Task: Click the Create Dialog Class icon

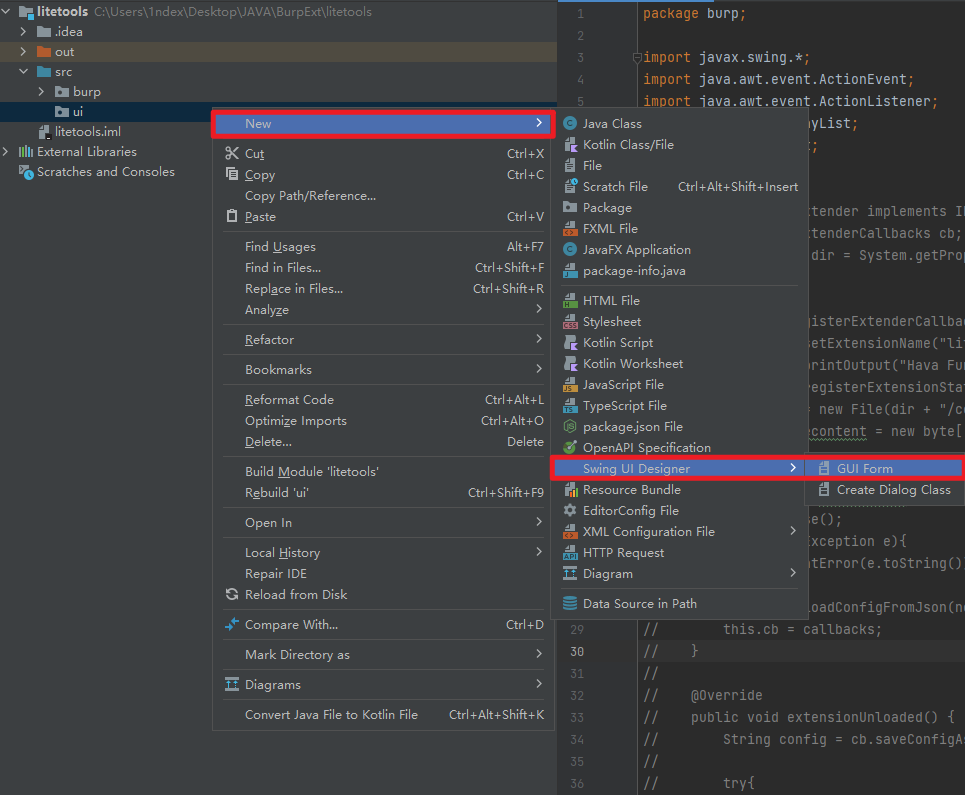Action: pos(824,490)
